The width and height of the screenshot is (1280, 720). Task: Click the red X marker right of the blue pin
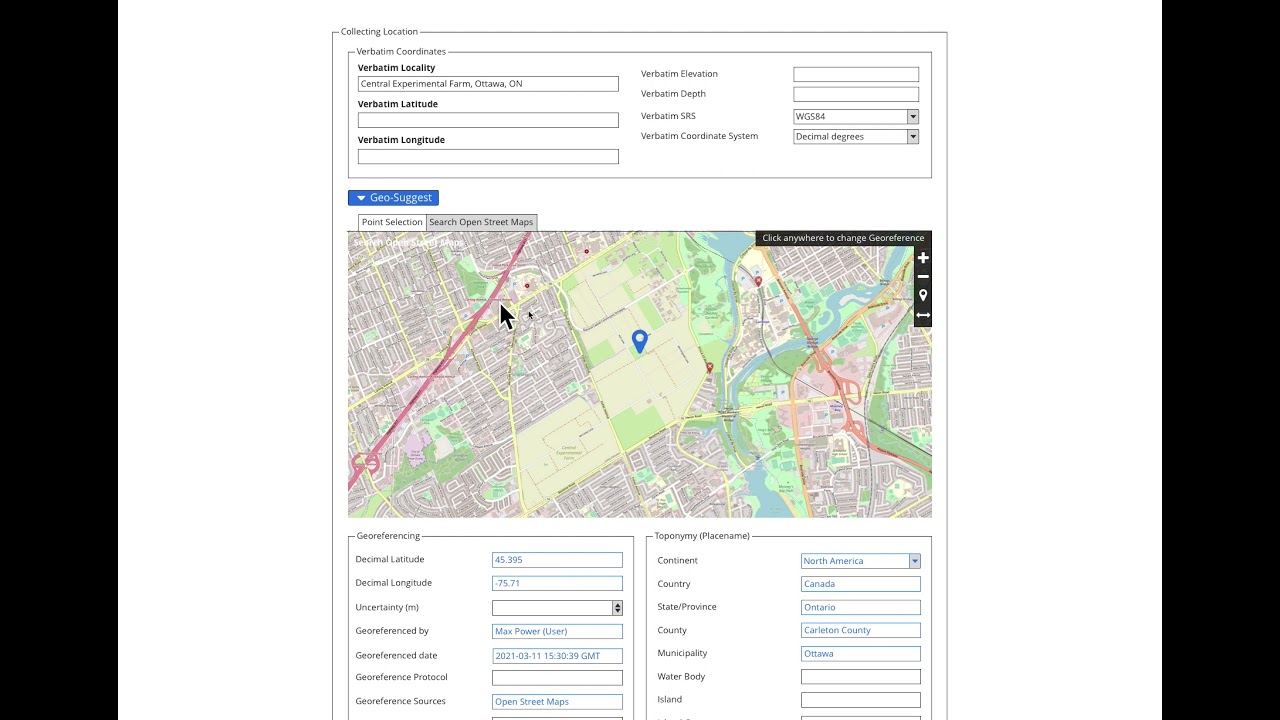[x=710, y=368]
